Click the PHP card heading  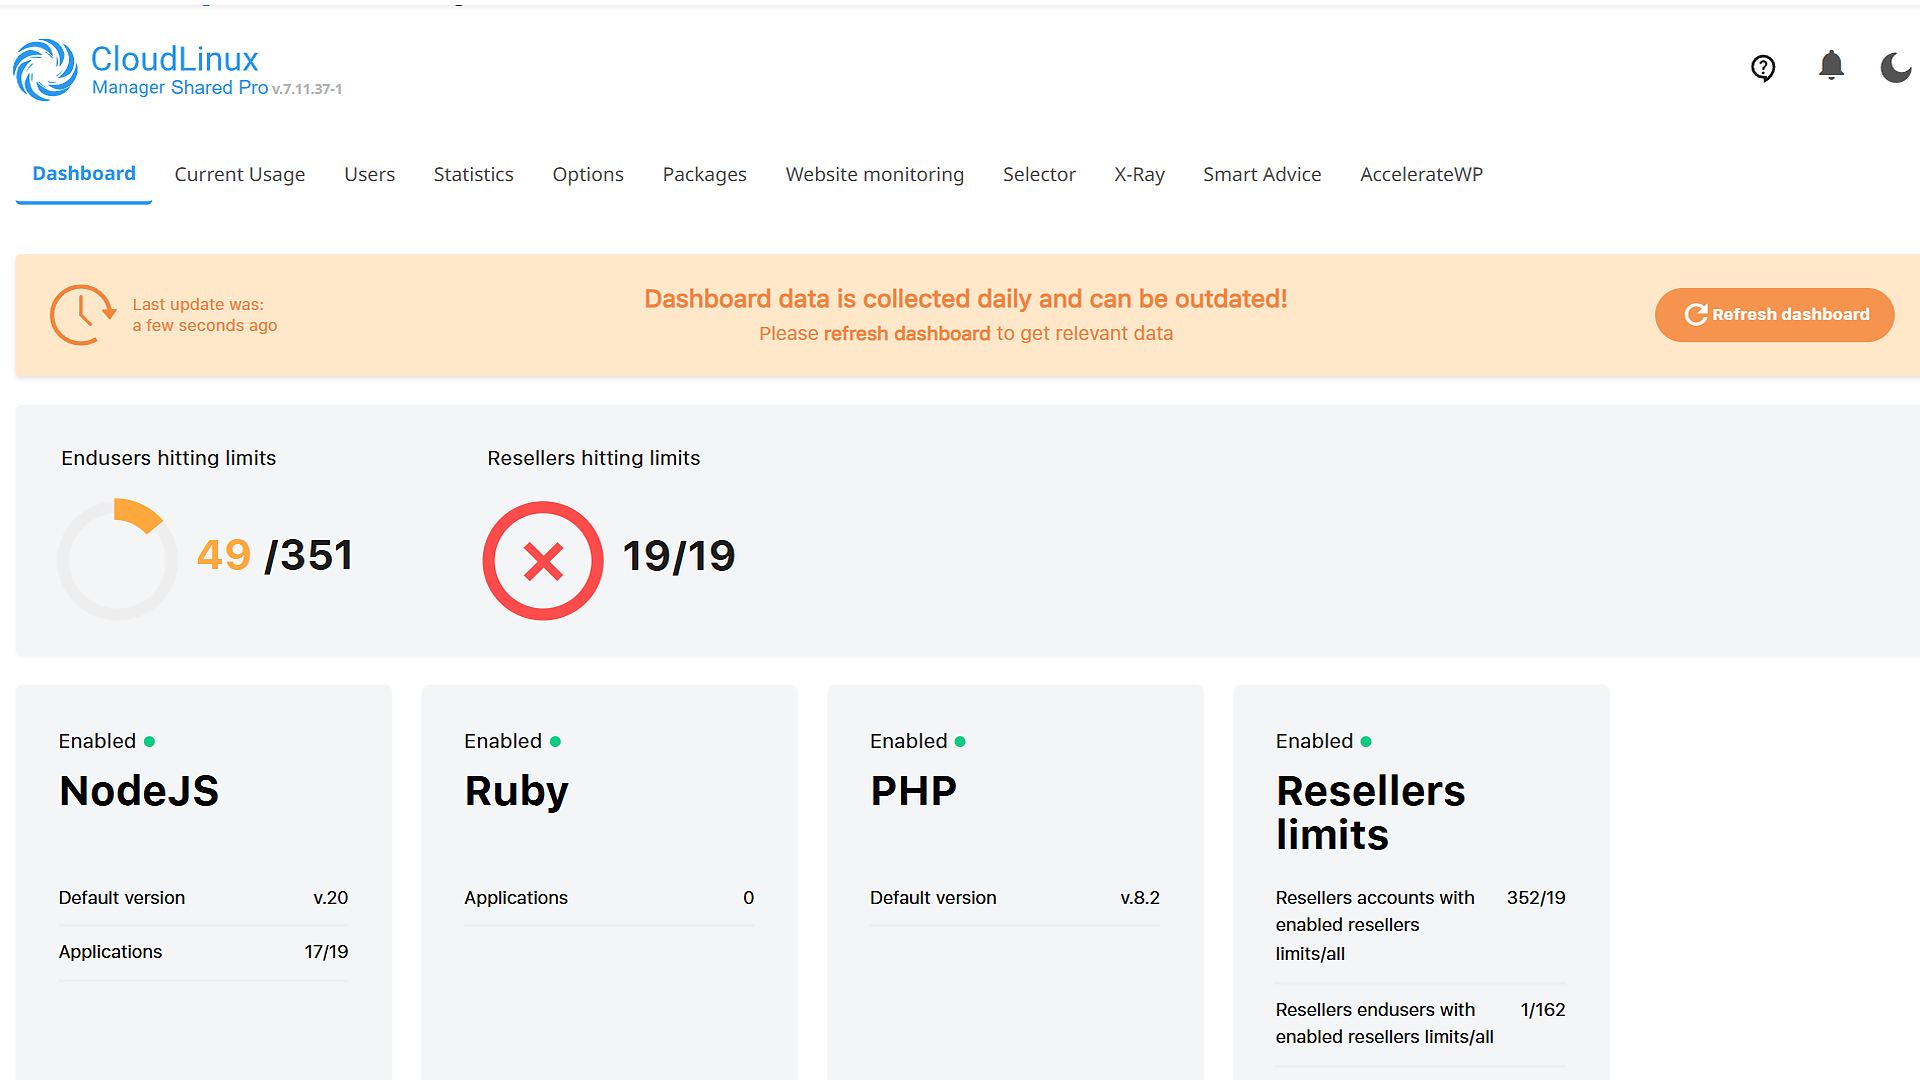coord(914,792)
